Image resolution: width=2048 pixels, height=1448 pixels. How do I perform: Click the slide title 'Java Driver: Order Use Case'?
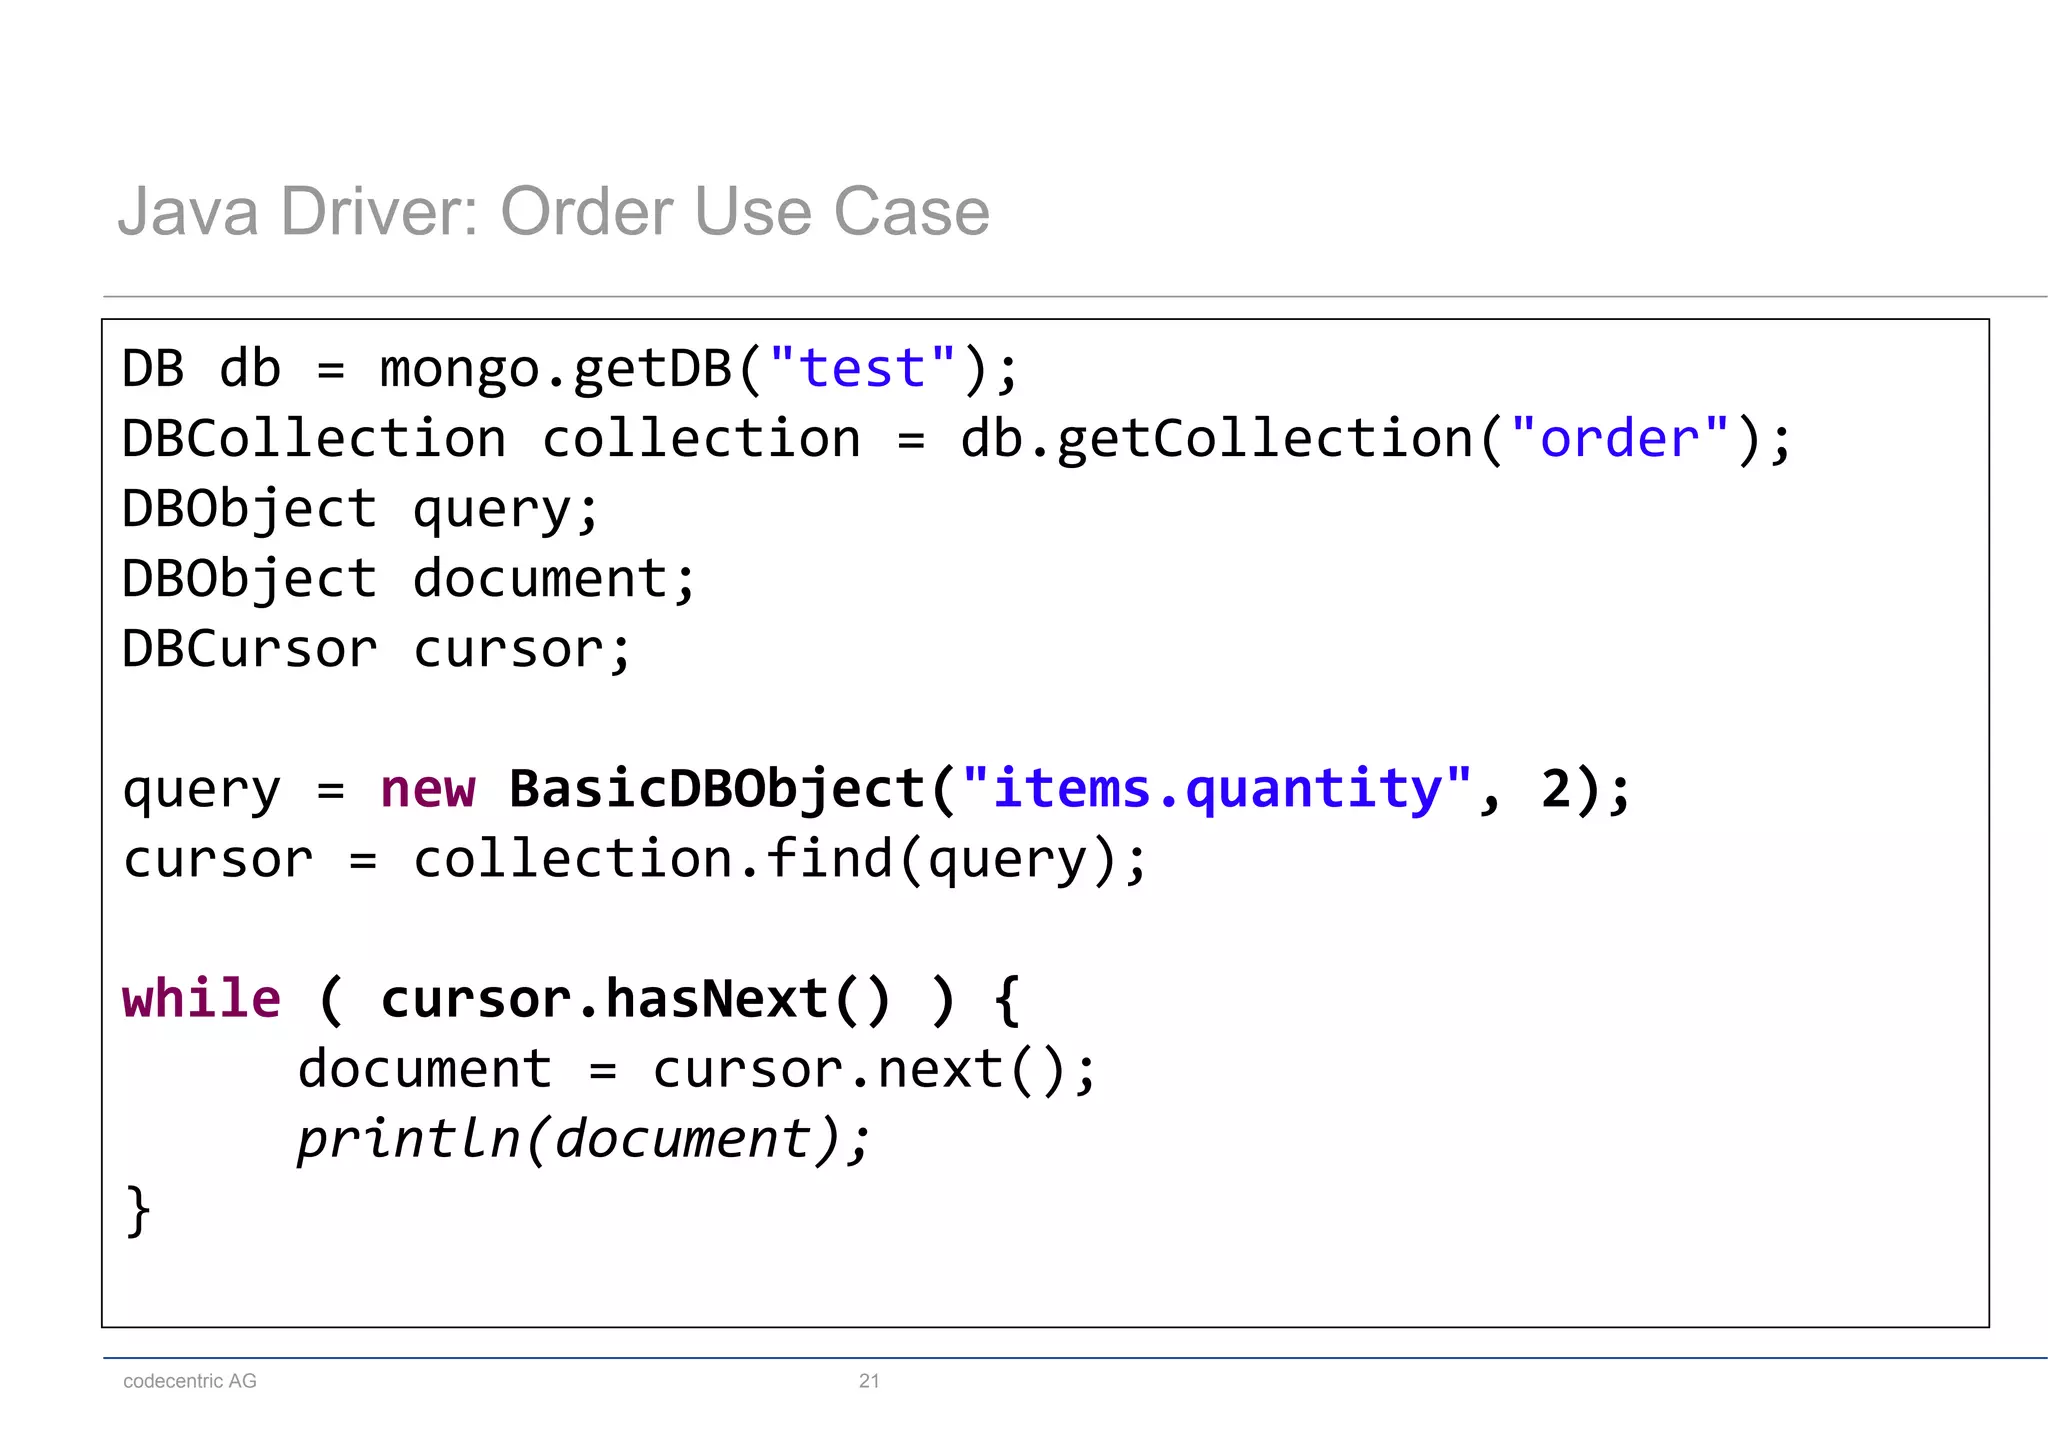554,212
